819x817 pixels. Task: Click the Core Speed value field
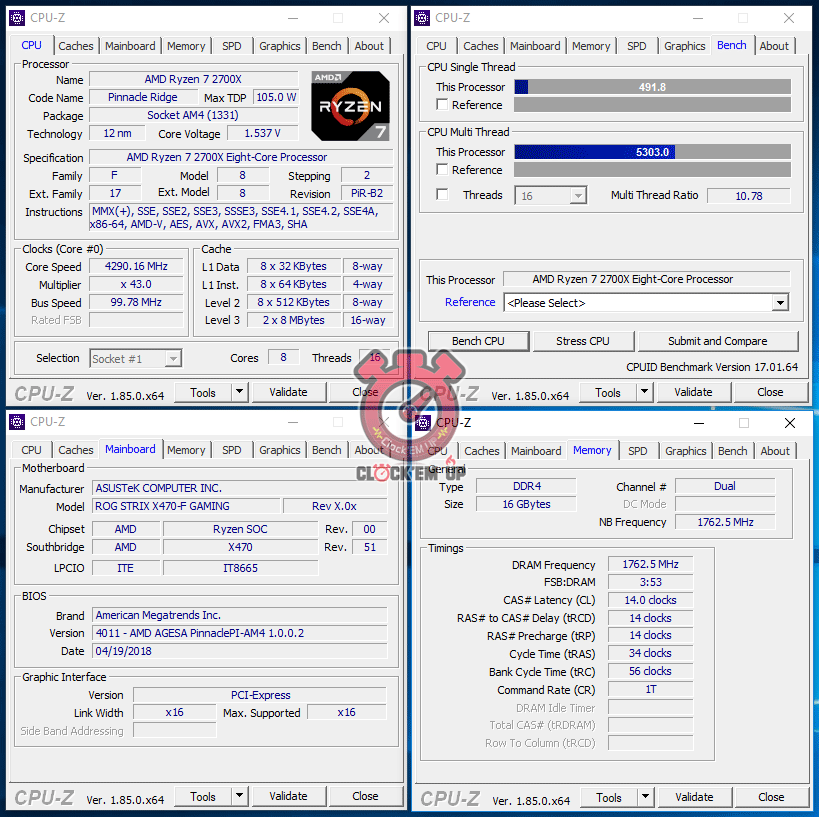[136, 267]
